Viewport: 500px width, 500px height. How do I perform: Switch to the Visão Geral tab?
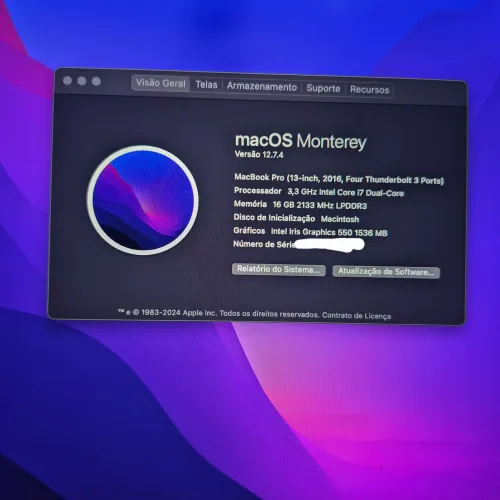[x=161, y=83]
